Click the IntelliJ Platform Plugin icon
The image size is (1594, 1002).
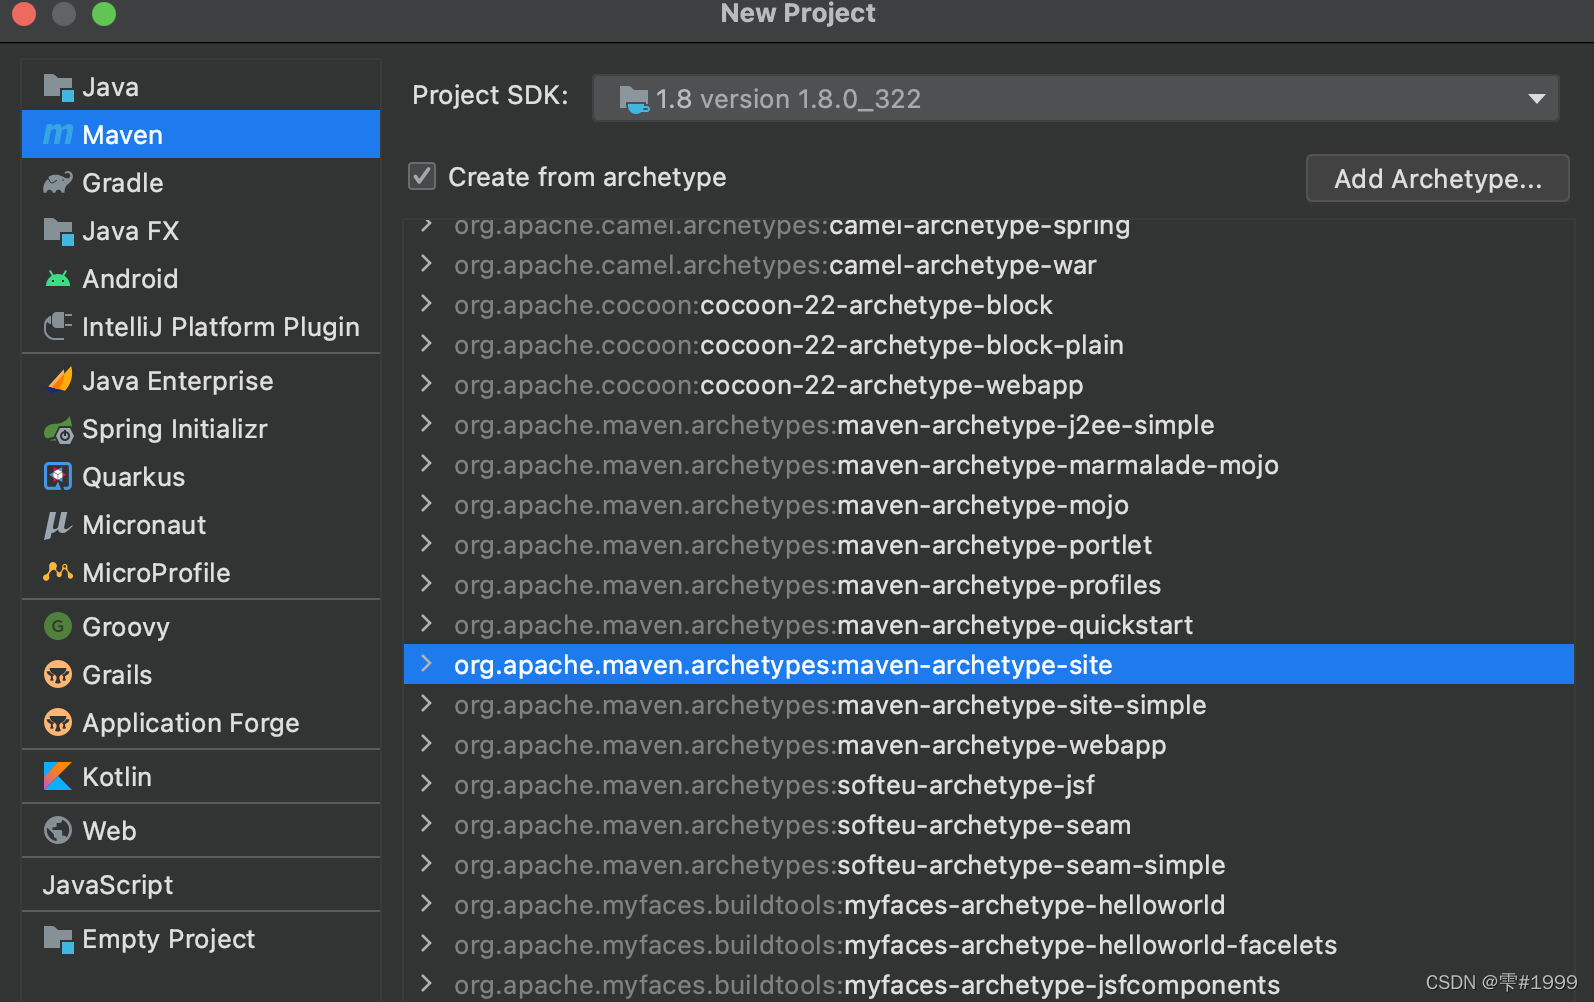point(58,326)
